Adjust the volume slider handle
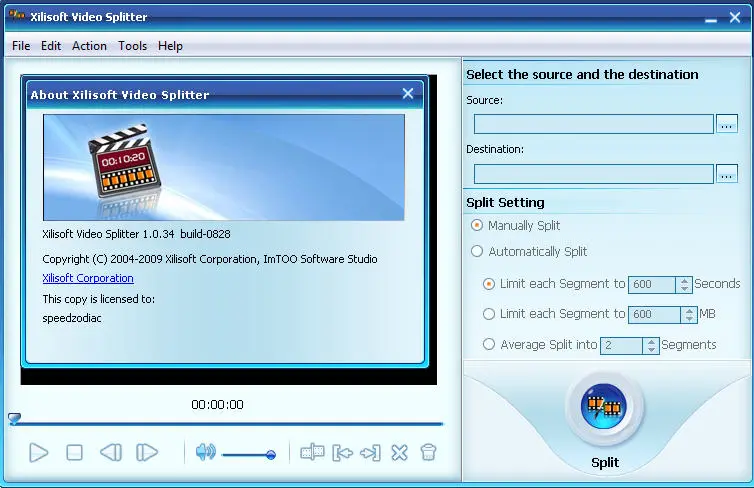Screen dimensions: 754x488 pos(271,454)
